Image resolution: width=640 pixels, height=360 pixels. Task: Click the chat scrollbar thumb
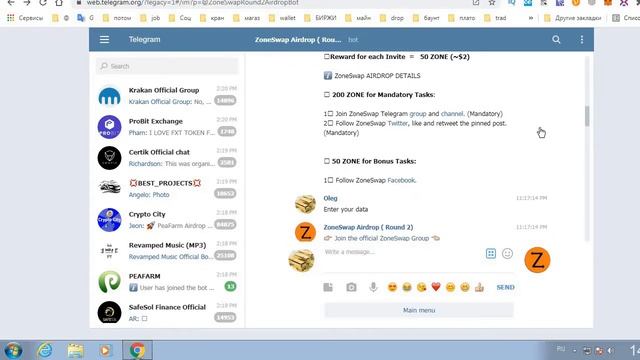click(x=587, y=116)
